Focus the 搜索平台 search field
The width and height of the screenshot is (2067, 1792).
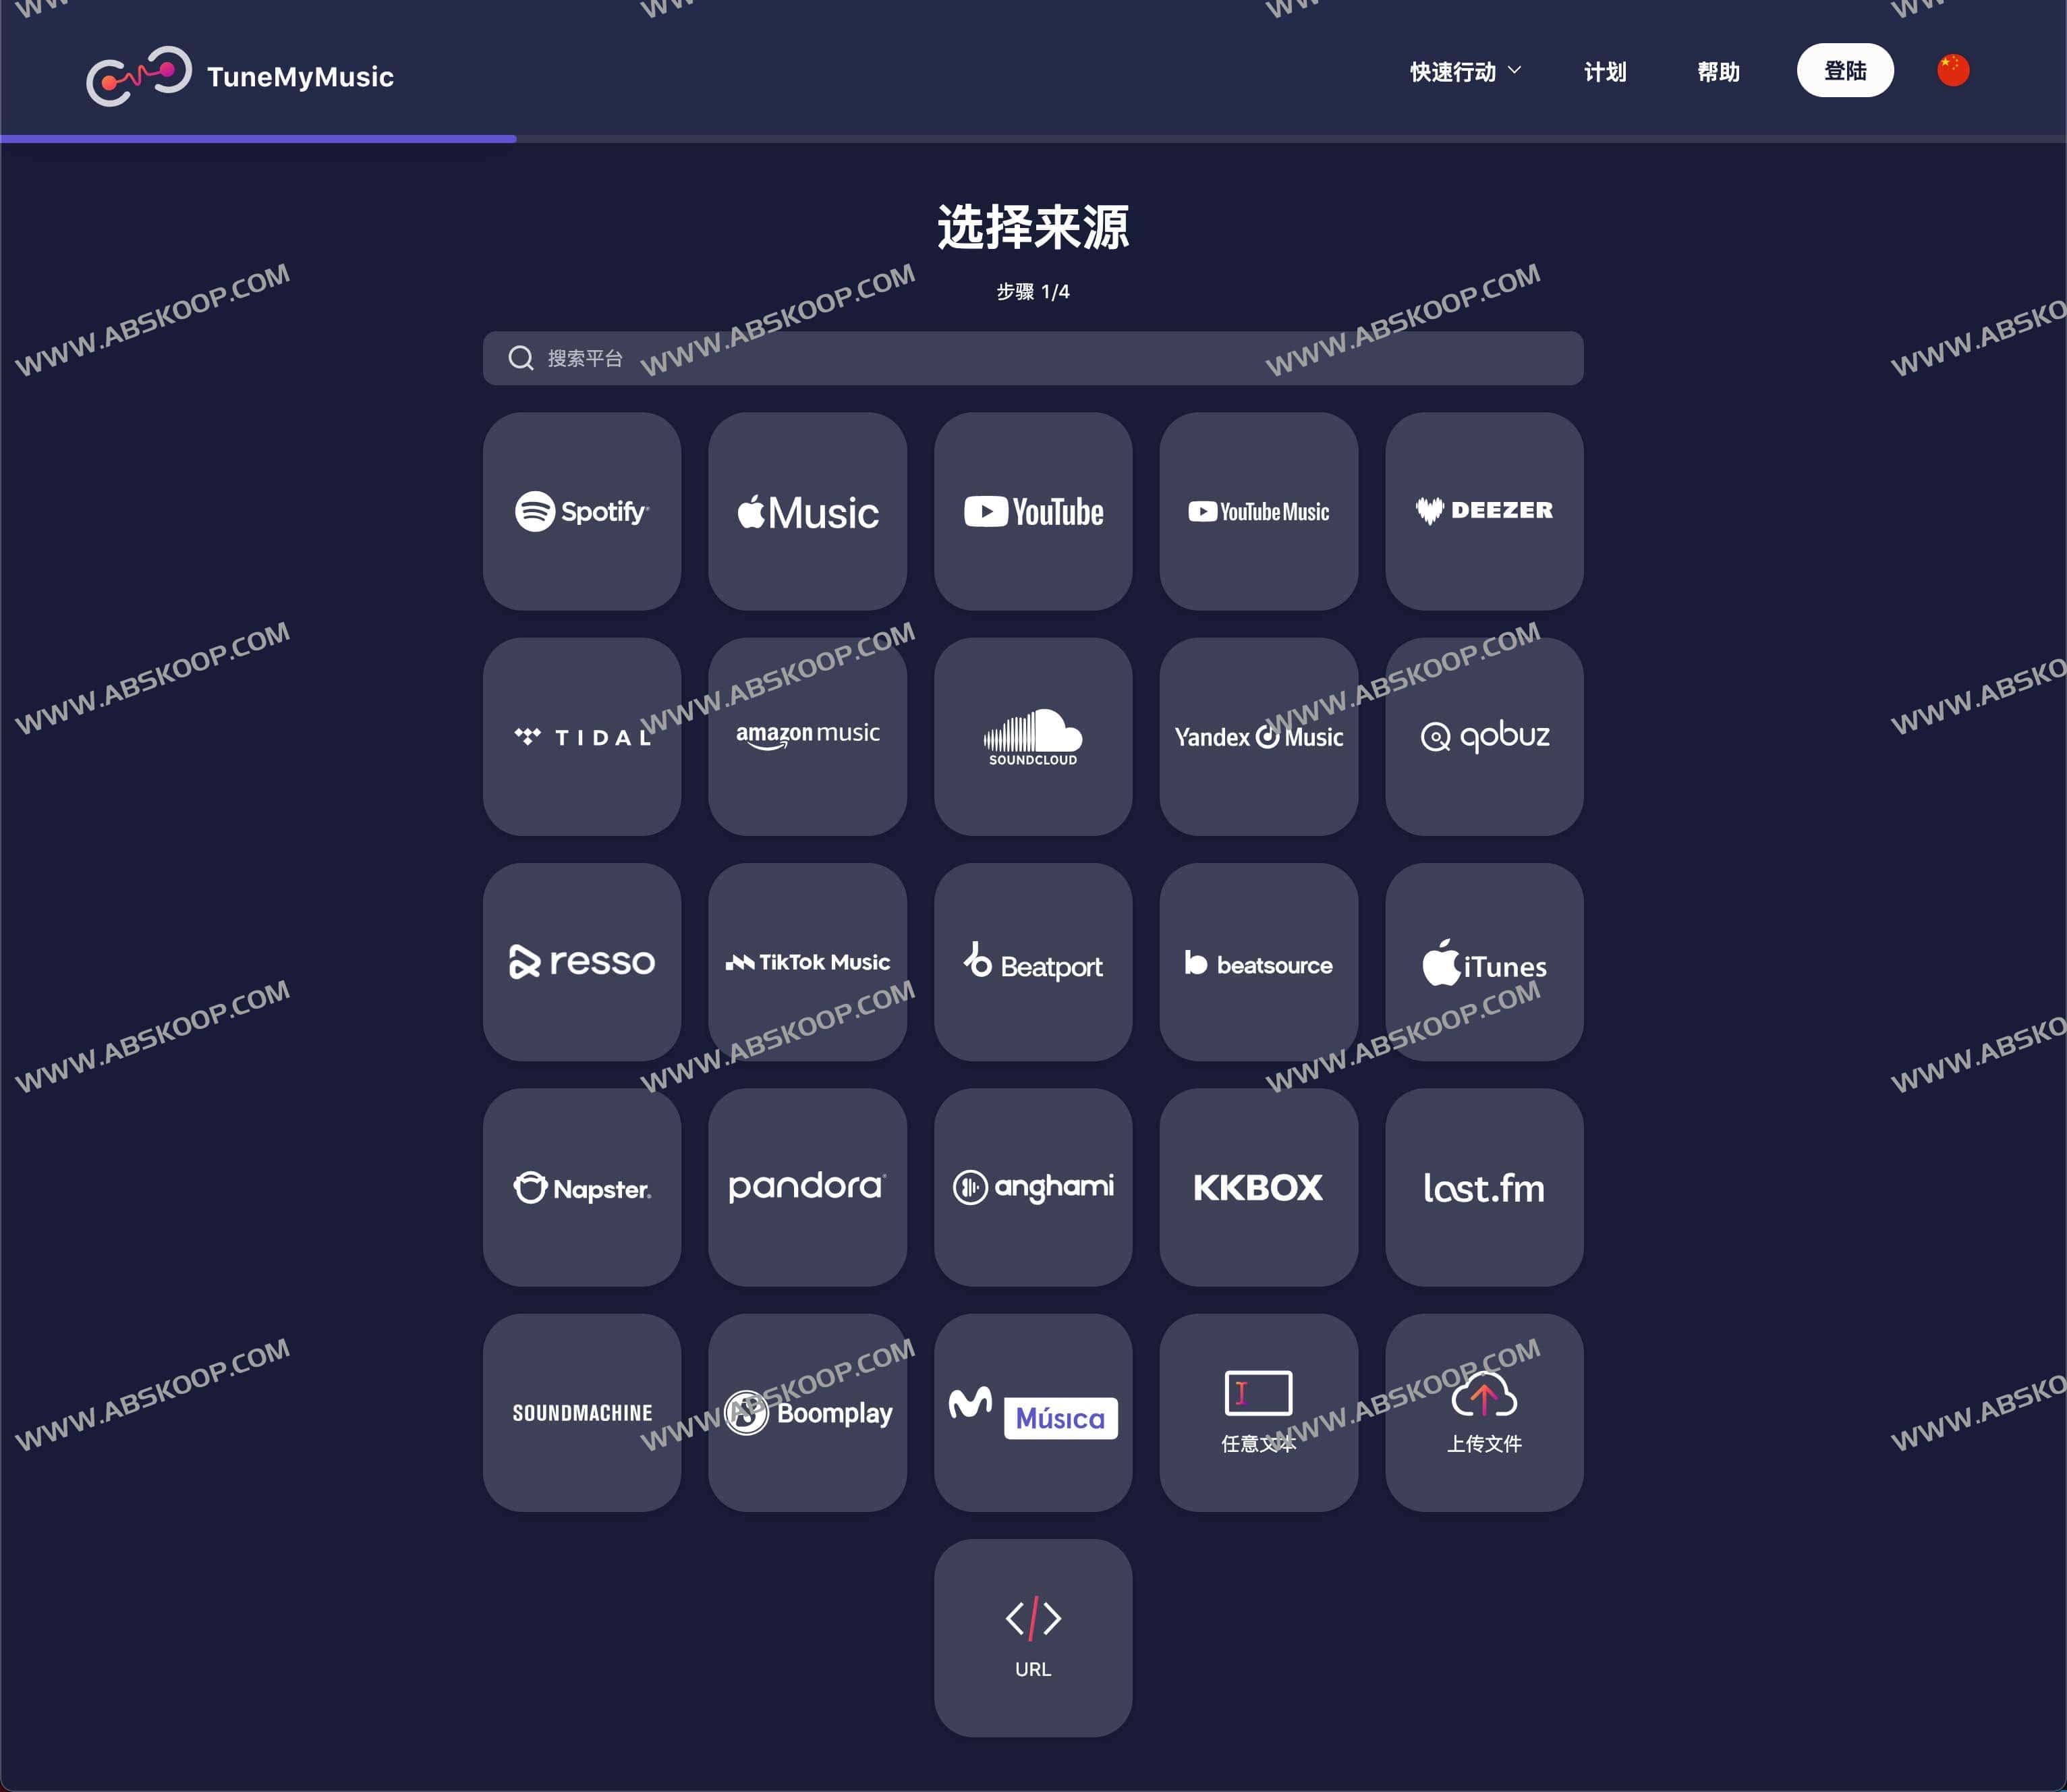click(1033, 358)
